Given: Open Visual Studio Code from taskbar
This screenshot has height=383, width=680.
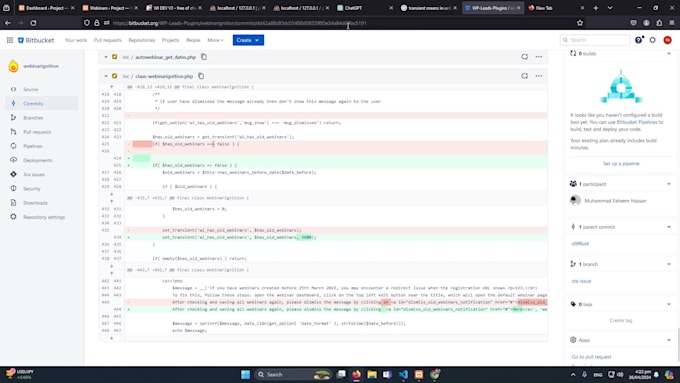Looking at the screenshot, I should click(403, 374).
